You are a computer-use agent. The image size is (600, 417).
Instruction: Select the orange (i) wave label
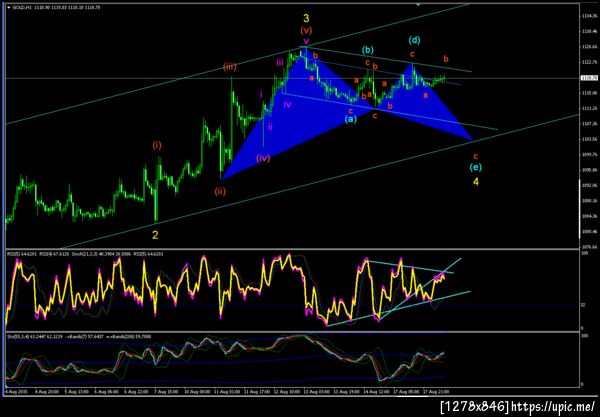(157, 145)
